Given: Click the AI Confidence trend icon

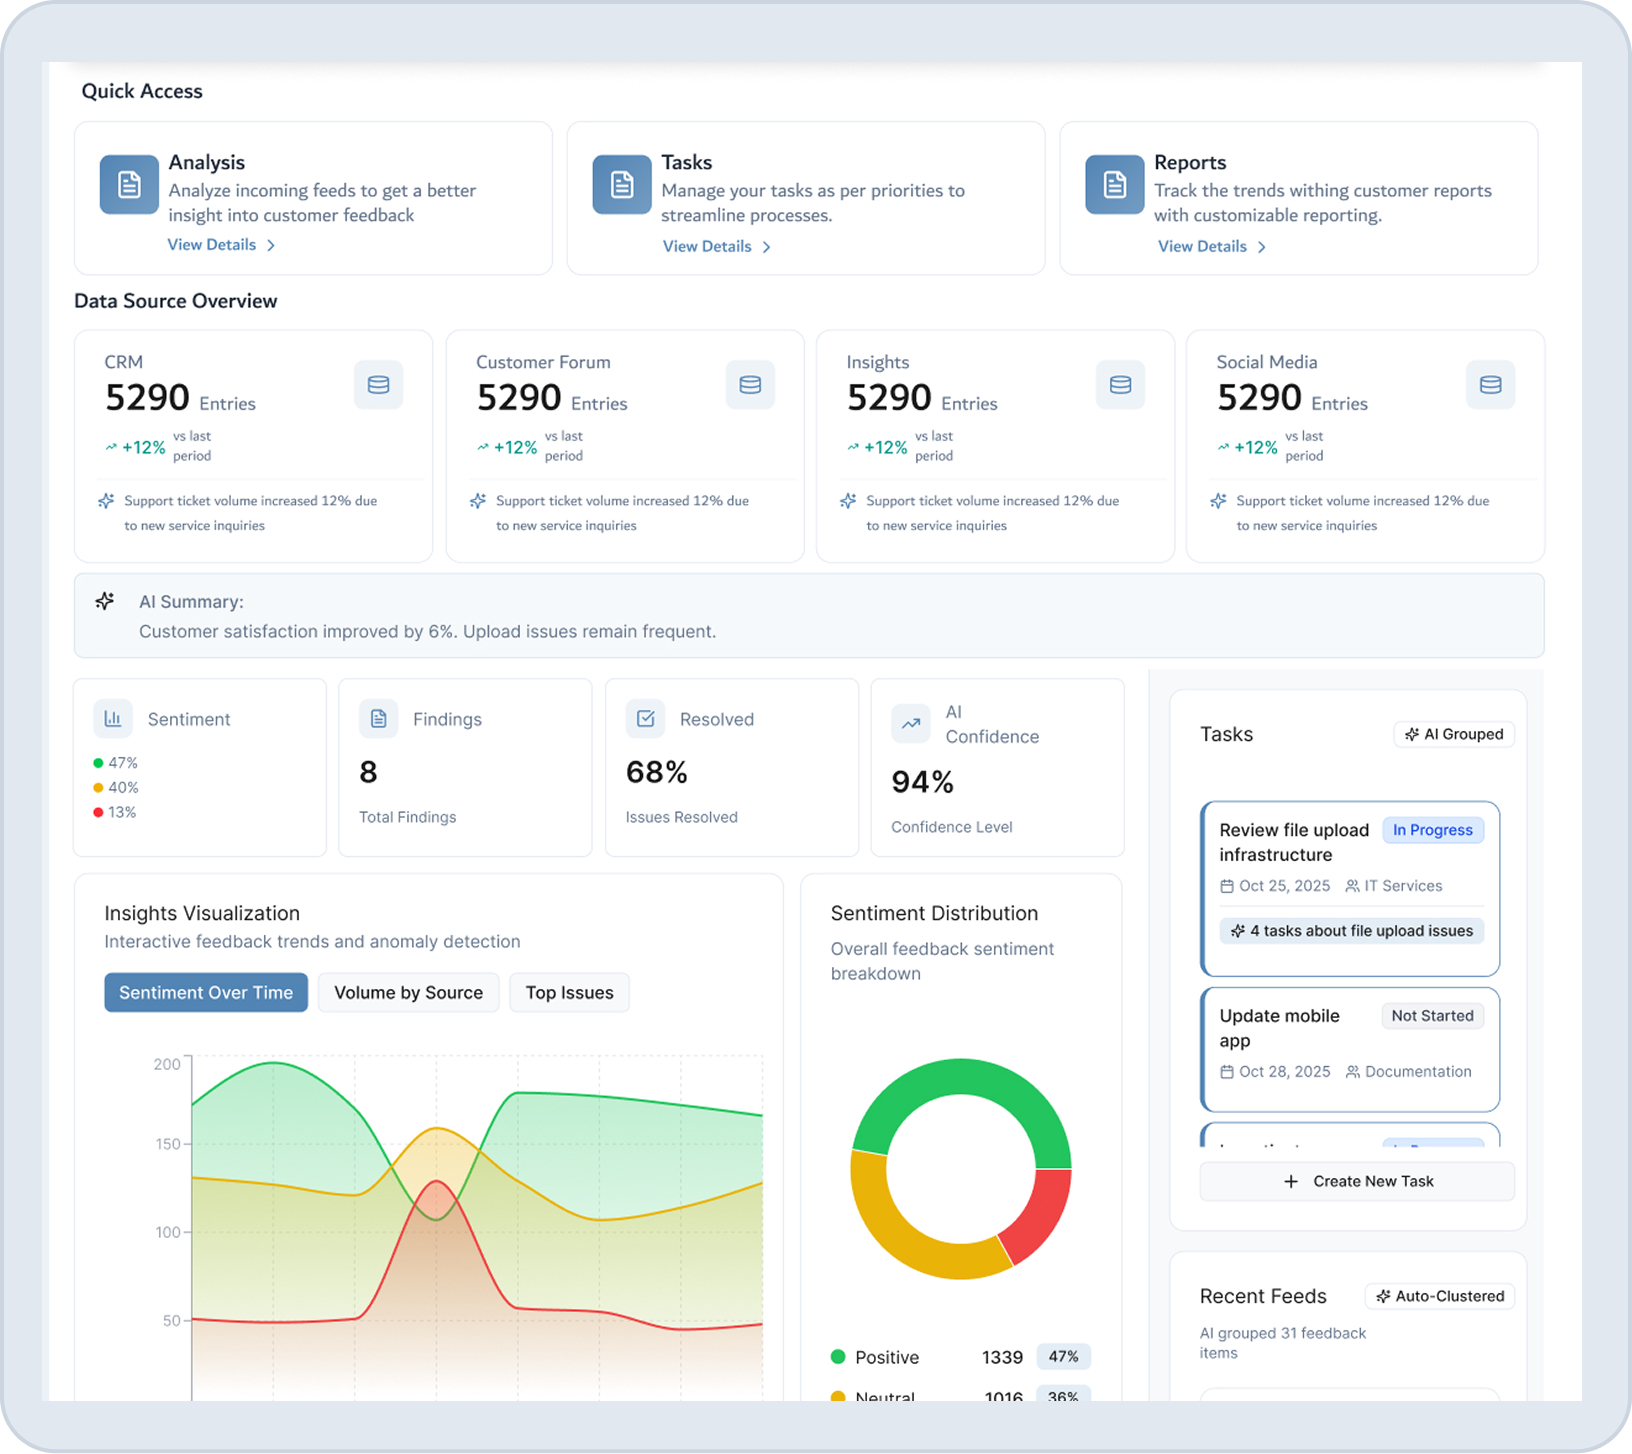Looking at the screenshot, I should [x=910, y=723].
